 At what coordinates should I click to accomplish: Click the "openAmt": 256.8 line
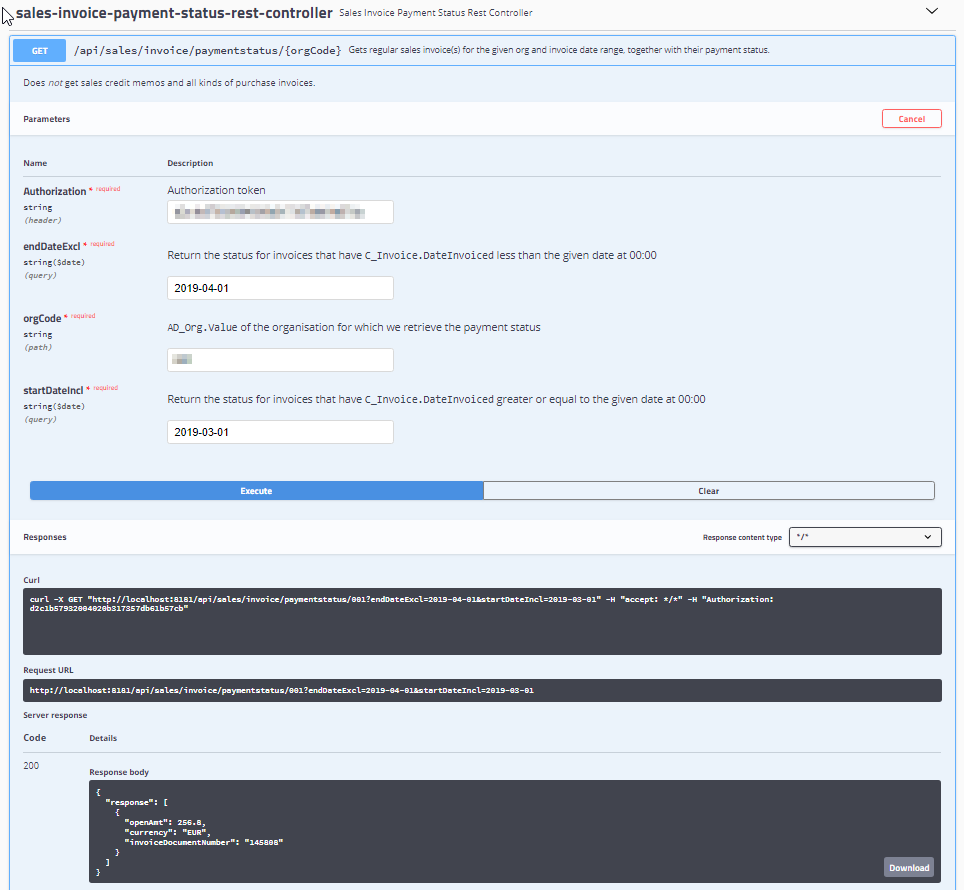pyautogui.click(x=165, y=822)
